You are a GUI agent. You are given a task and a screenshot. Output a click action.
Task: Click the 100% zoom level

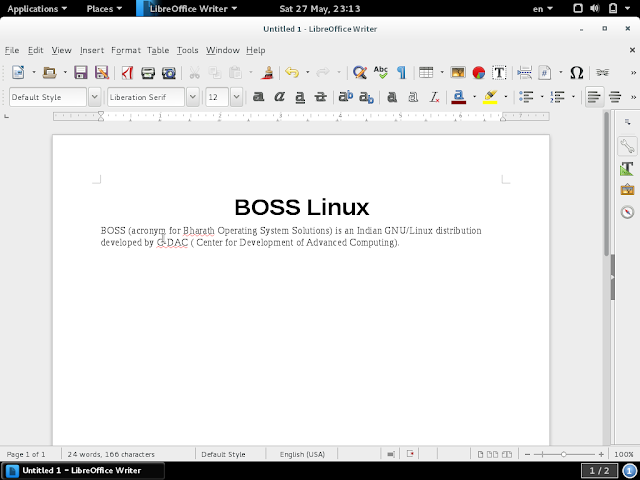click(x=624, y=454)
